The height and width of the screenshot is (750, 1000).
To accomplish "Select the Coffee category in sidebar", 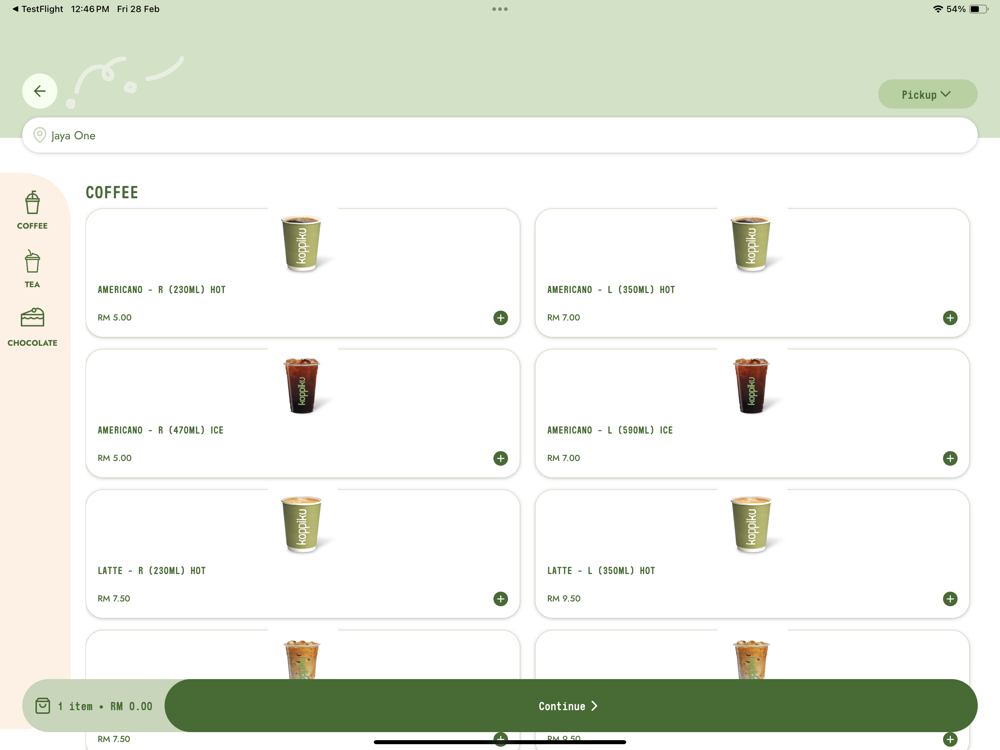I will click(x=33, y=210).
